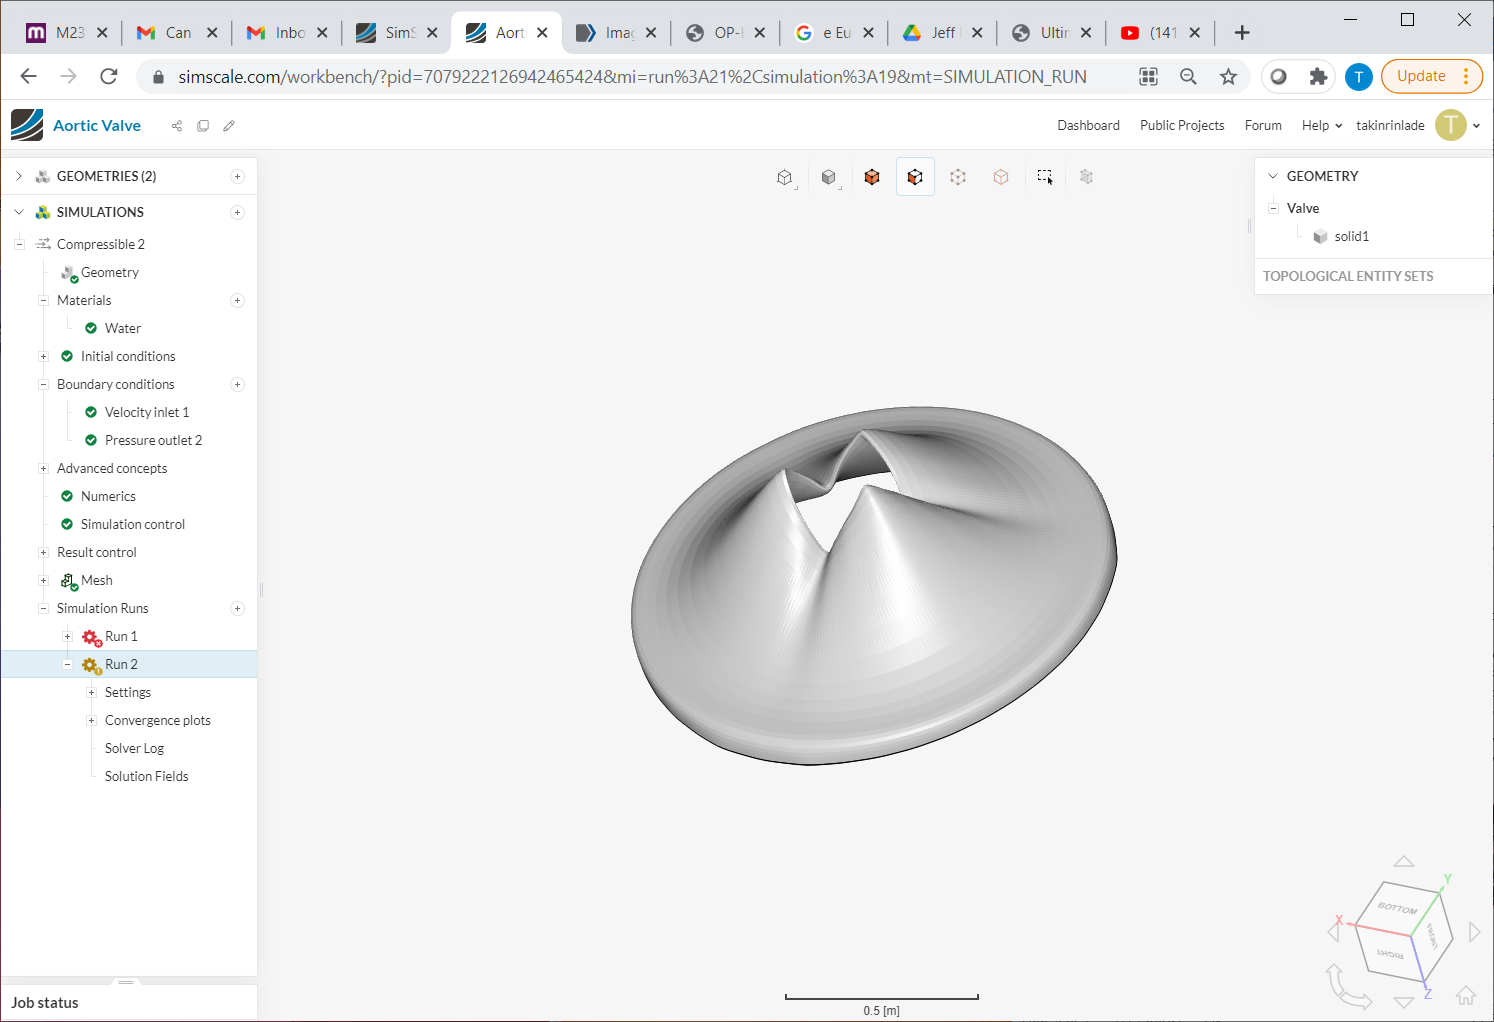Click the mesh visualization icon in the toolbar
The width and height of the screenshot is (1494, 1022).
coord(1086,176)
